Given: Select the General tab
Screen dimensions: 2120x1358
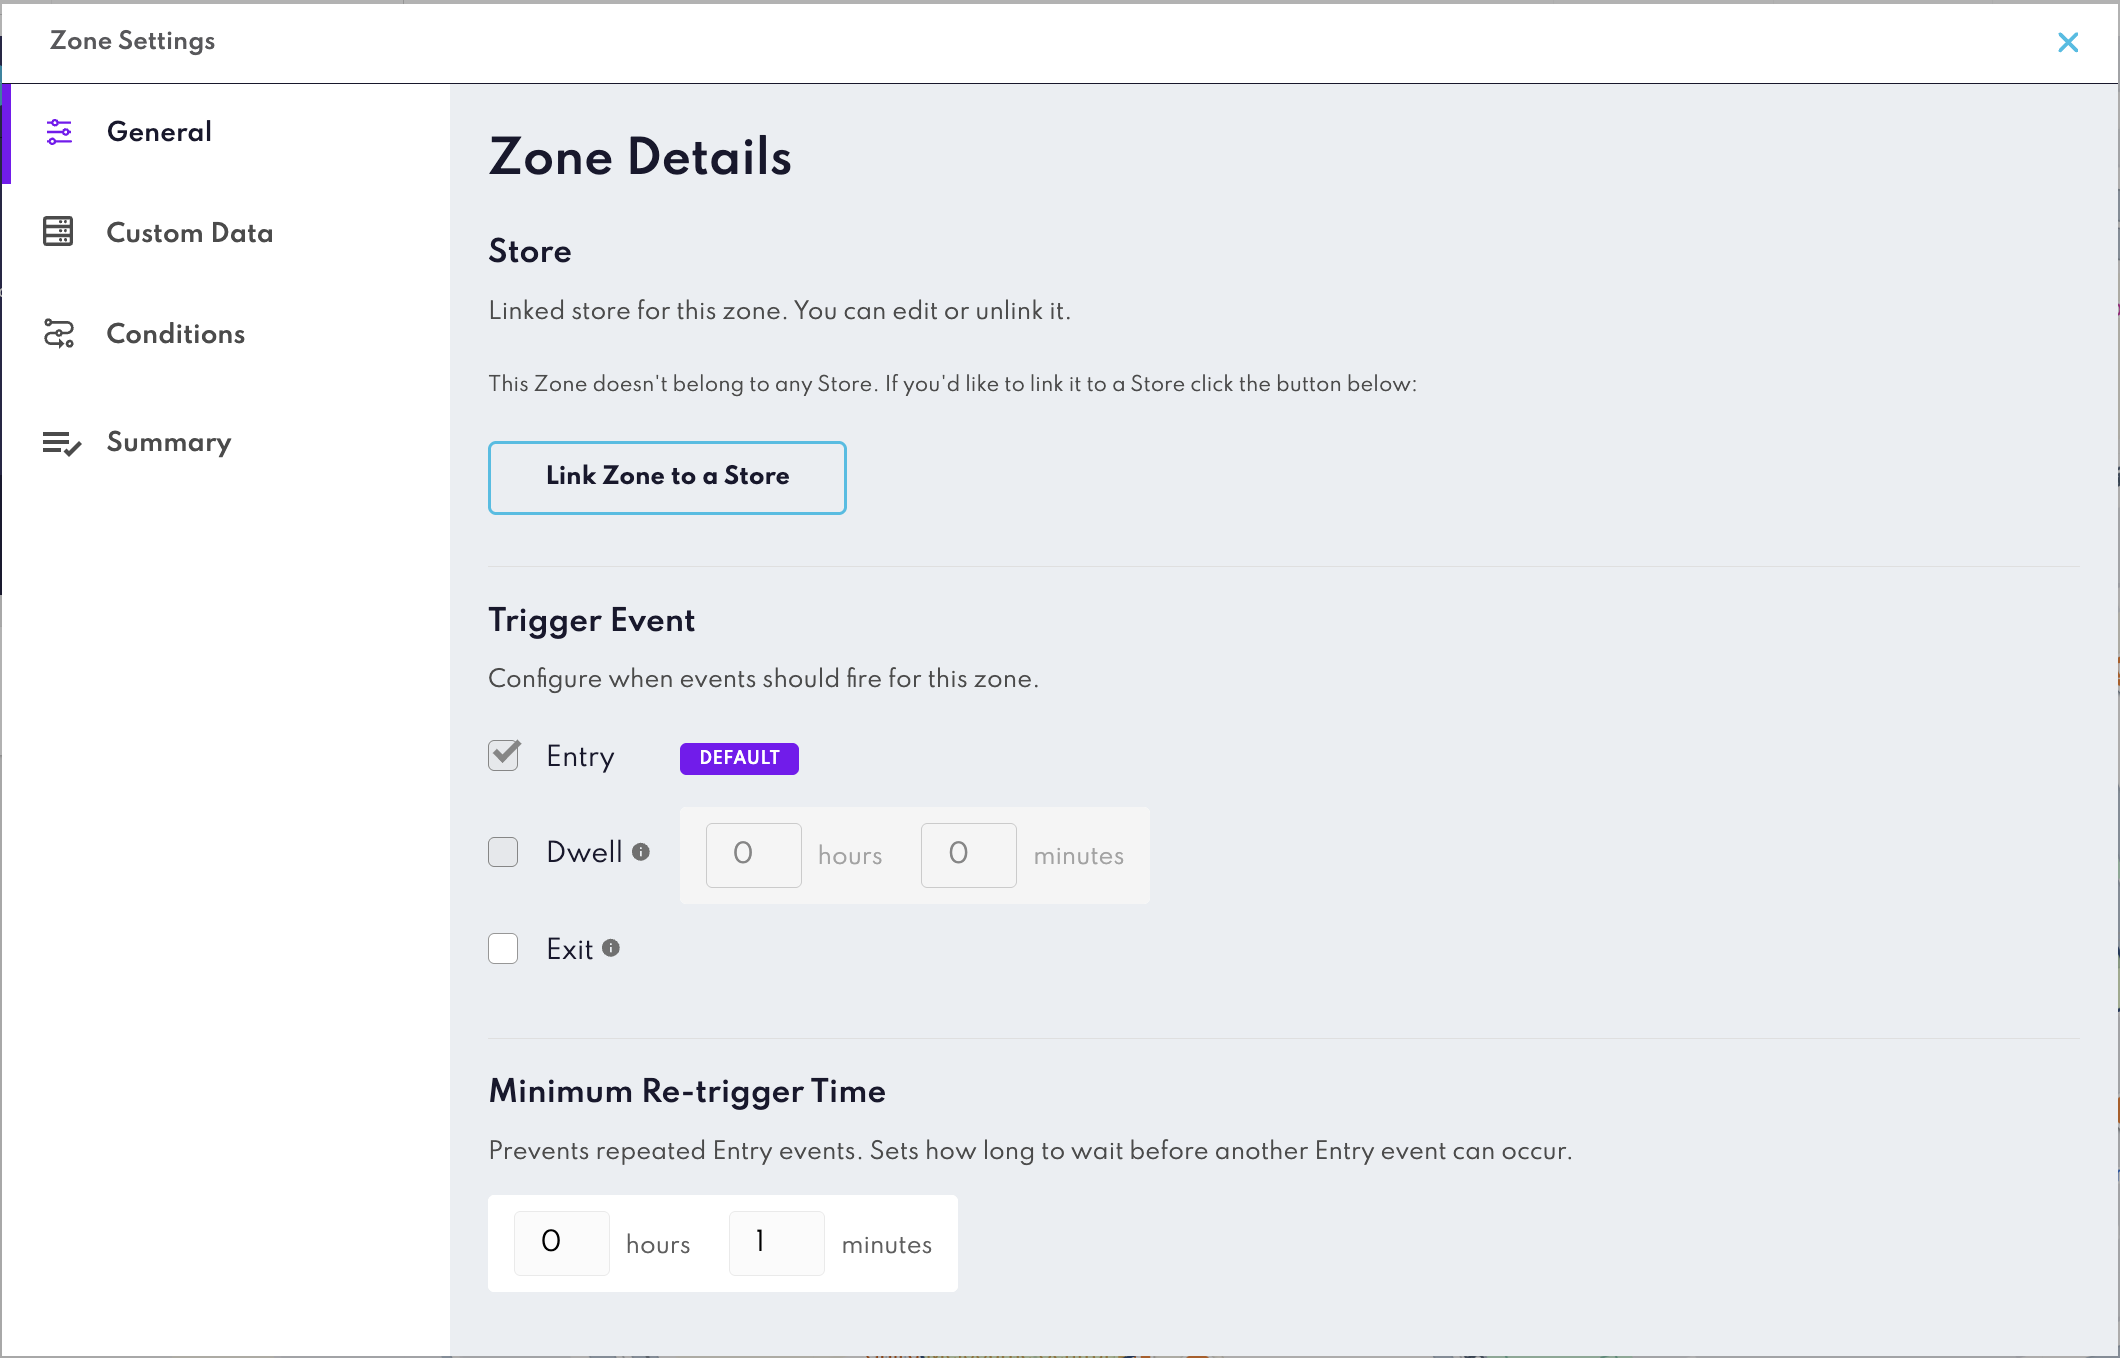Looking at the screenshot, I should tap(159, 132).
